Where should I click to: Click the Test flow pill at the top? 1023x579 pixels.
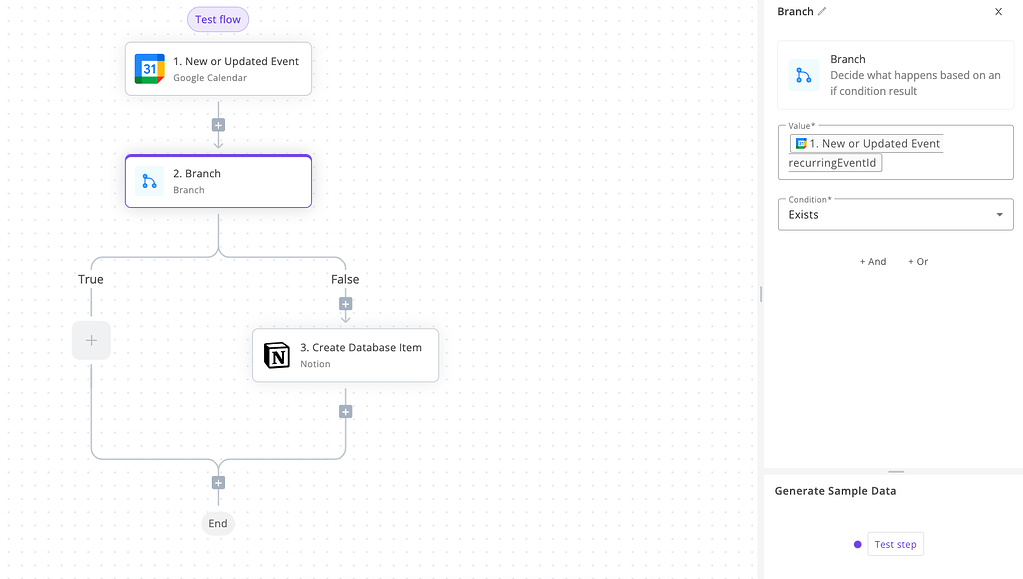pyautogui.click(x=217, y=18)
